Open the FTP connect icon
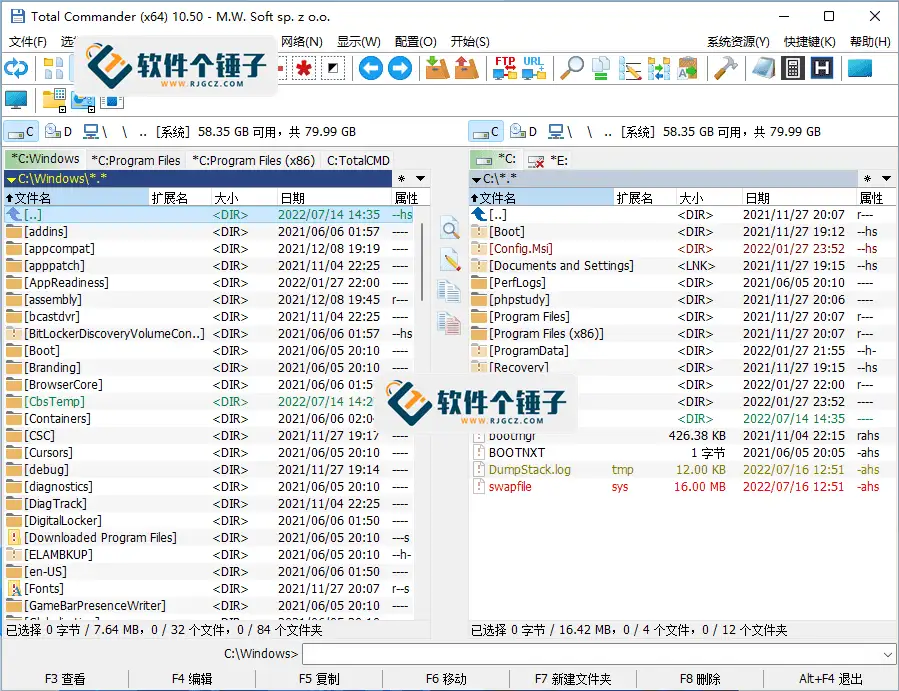 505,68
